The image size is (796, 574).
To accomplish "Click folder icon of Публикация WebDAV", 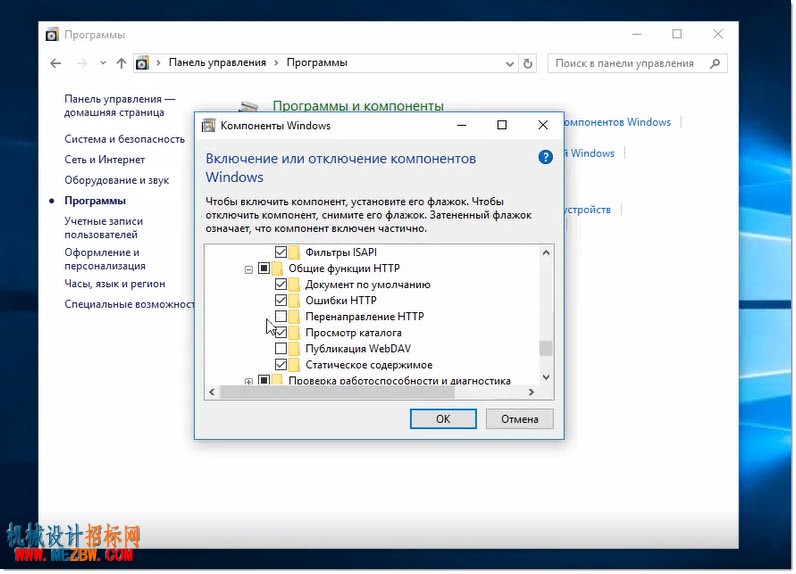I will (x=294, y=349).
